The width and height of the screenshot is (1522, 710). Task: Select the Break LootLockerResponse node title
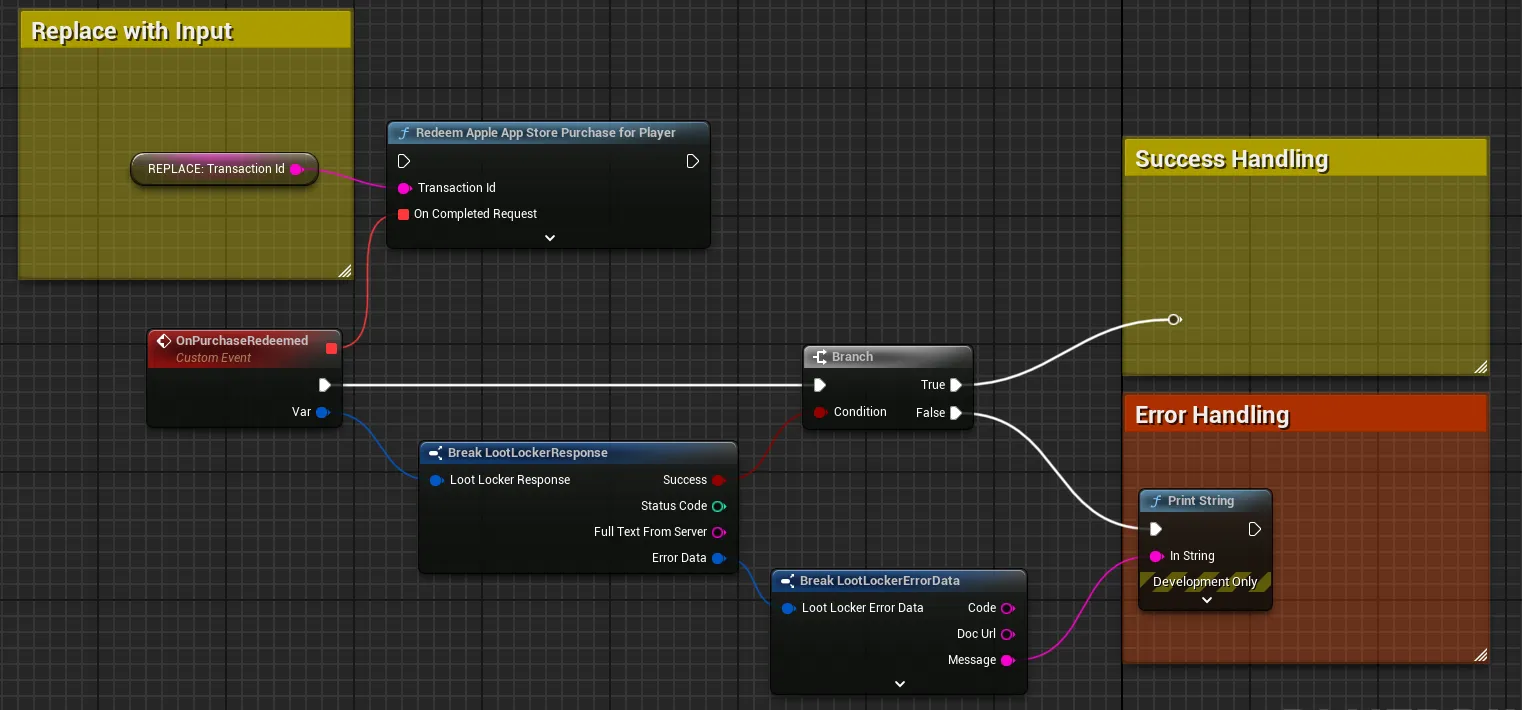click(x=578, y=453)
